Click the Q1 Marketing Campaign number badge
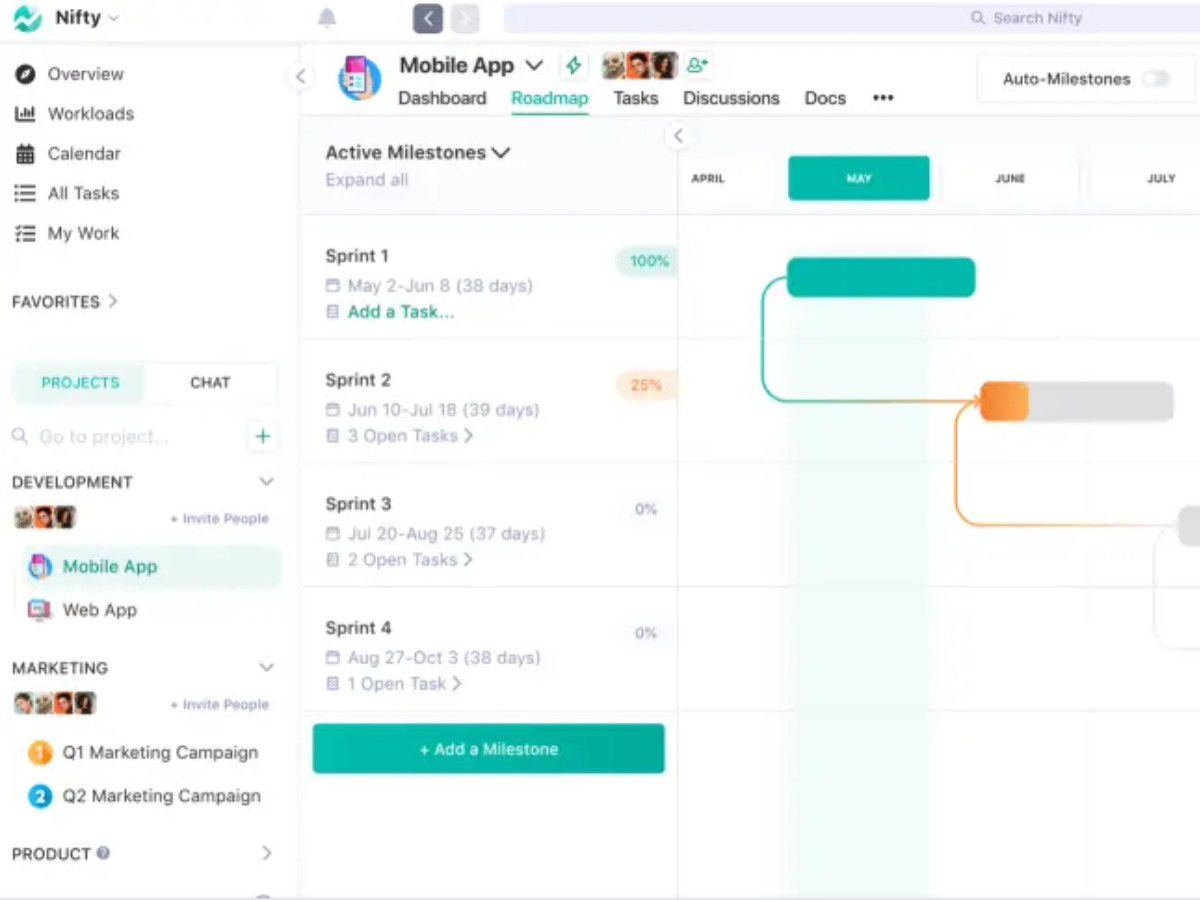Image resolution: width=1200 pixels, height=900 pixels. click(40, 752)
